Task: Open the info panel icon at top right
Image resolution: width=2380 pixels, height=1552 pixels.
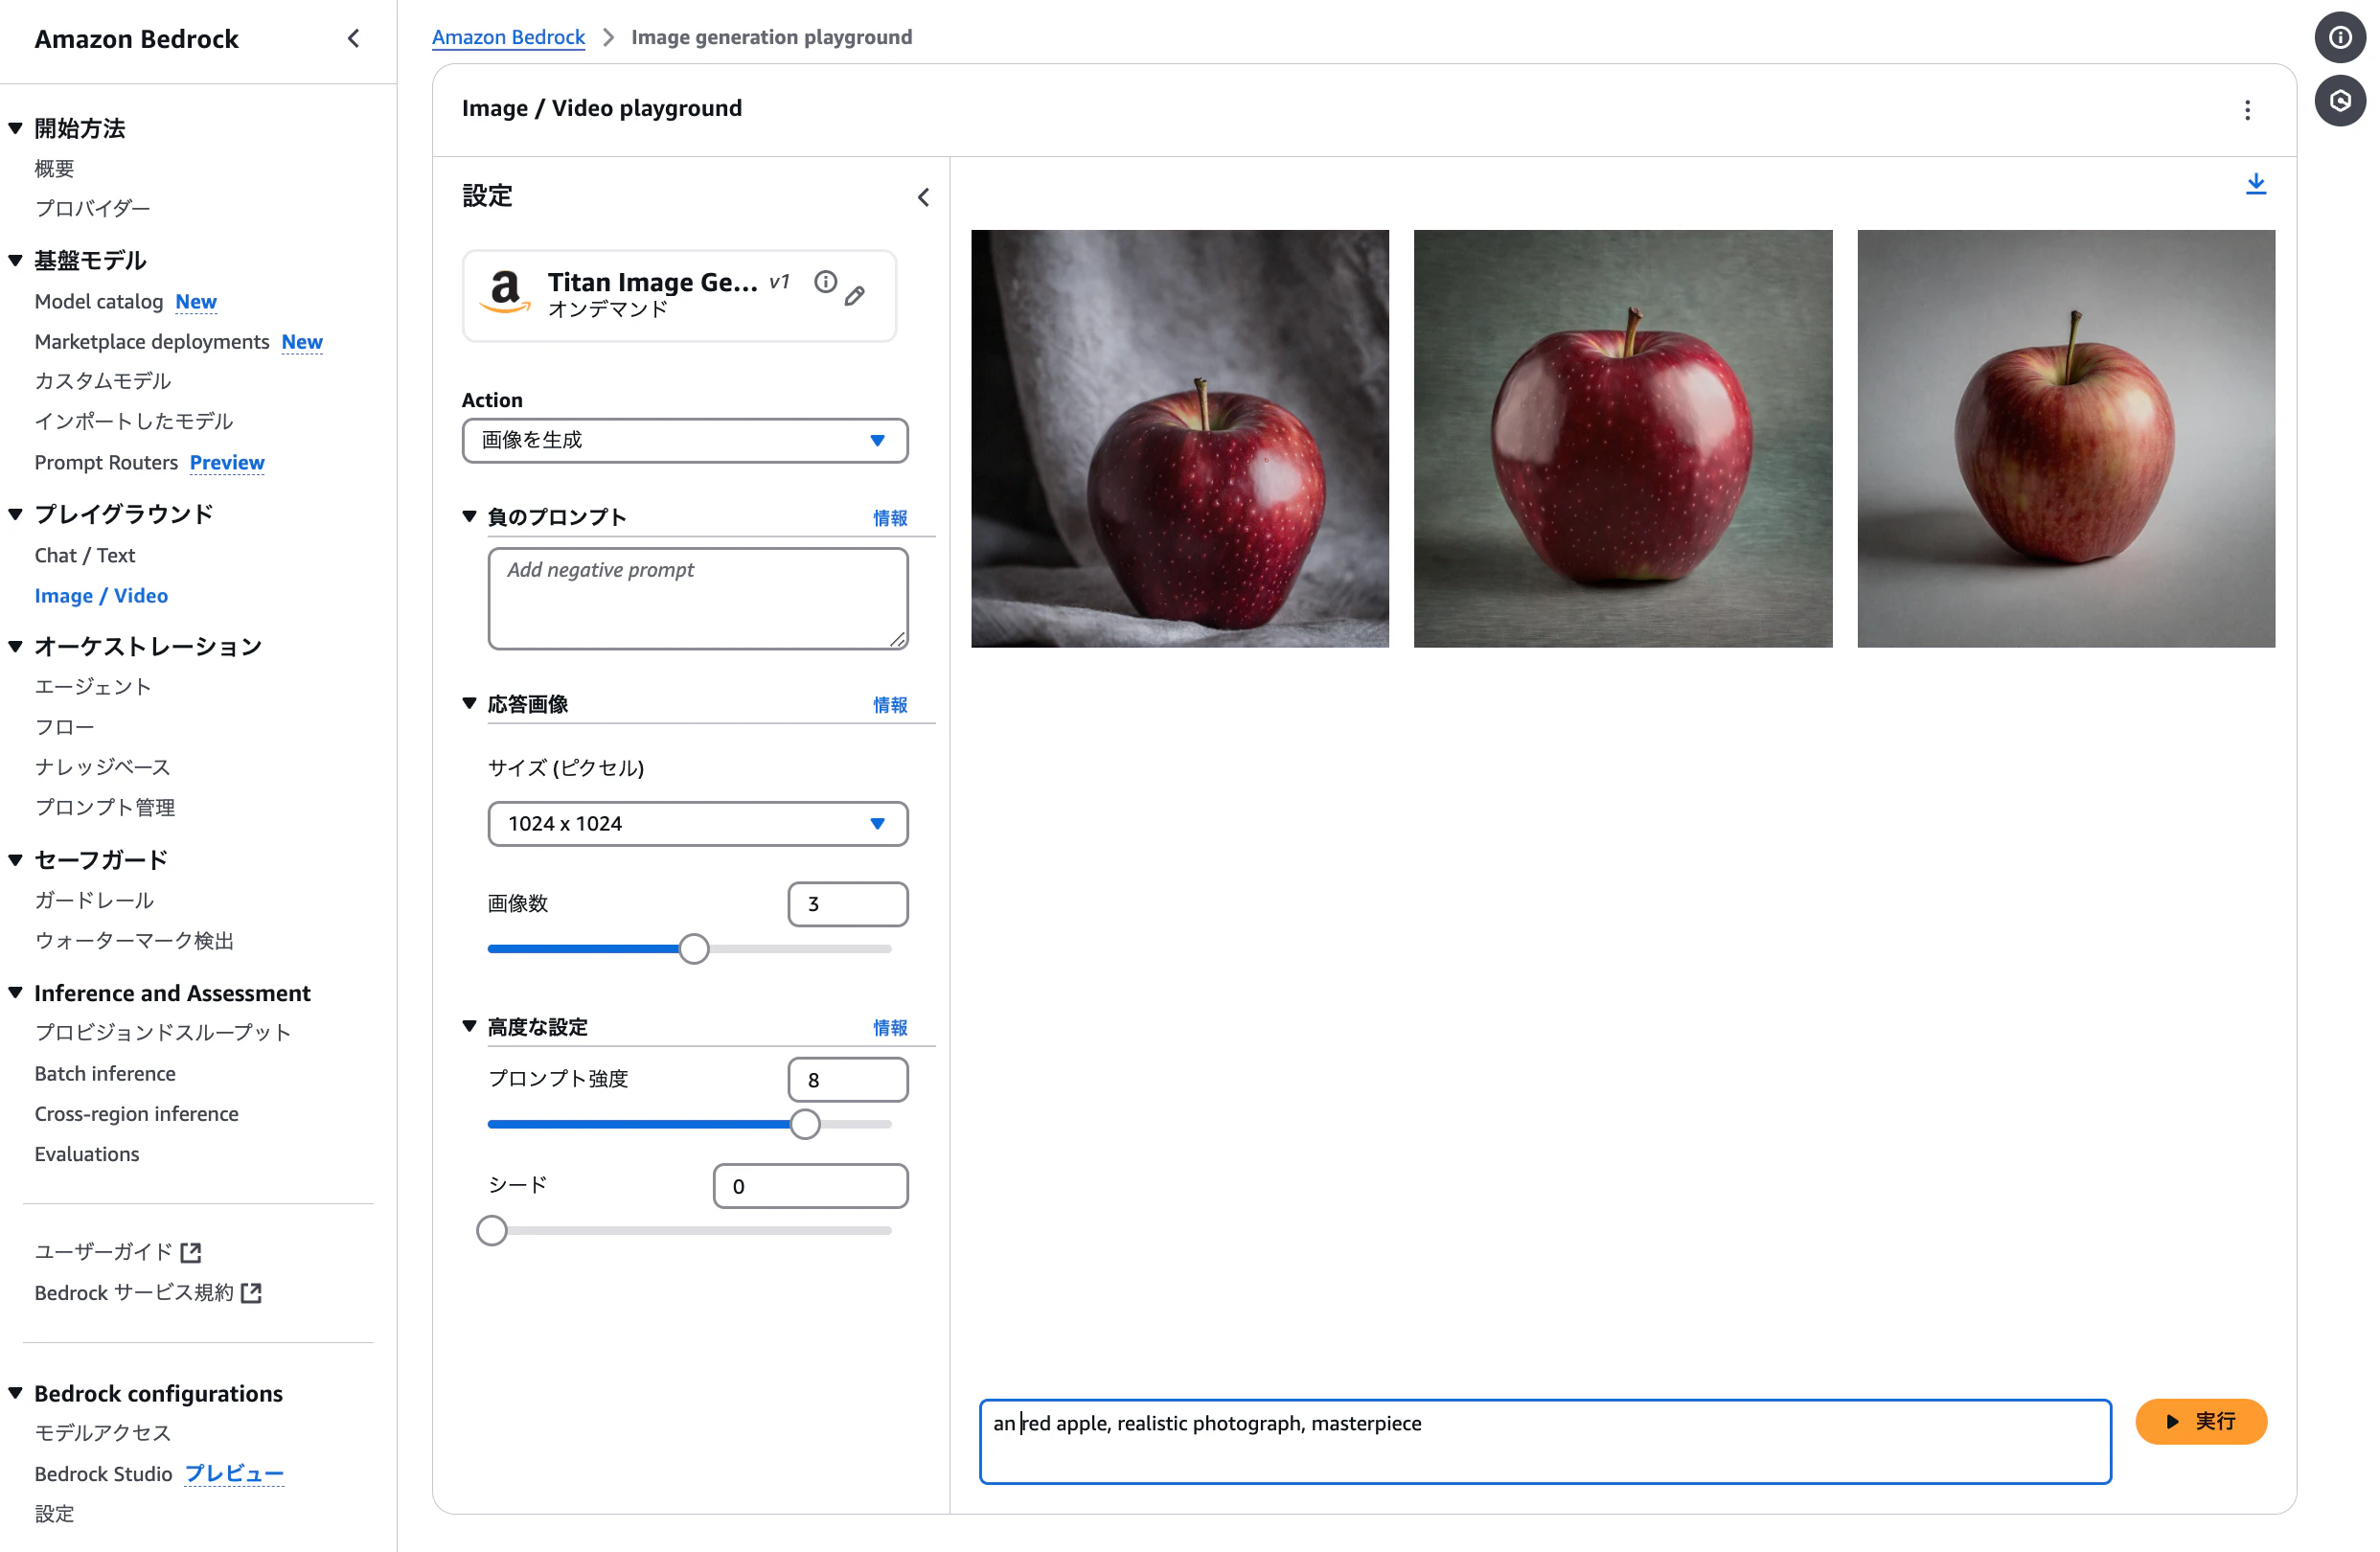Action: [x=2340, y=37]
